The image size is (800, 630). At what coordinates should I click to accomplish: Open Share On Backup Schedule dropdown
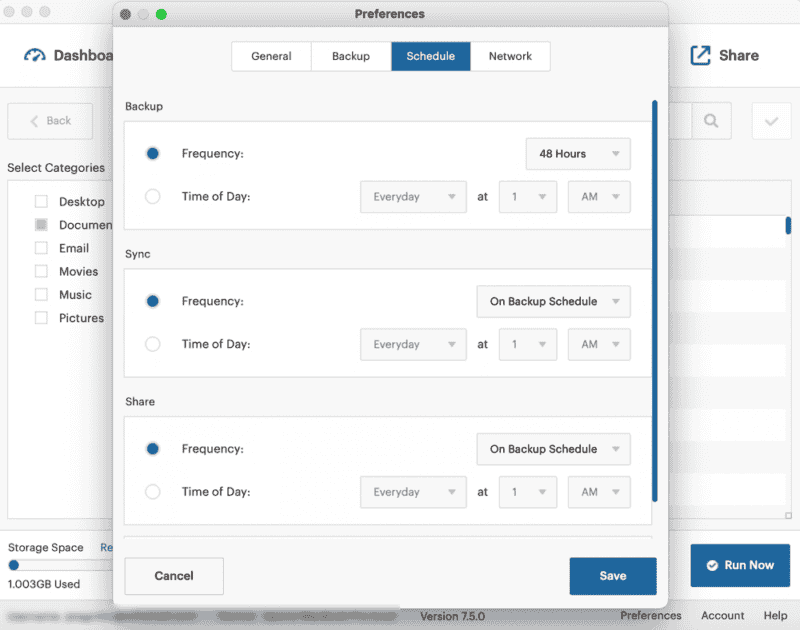[x=553, y=449]
